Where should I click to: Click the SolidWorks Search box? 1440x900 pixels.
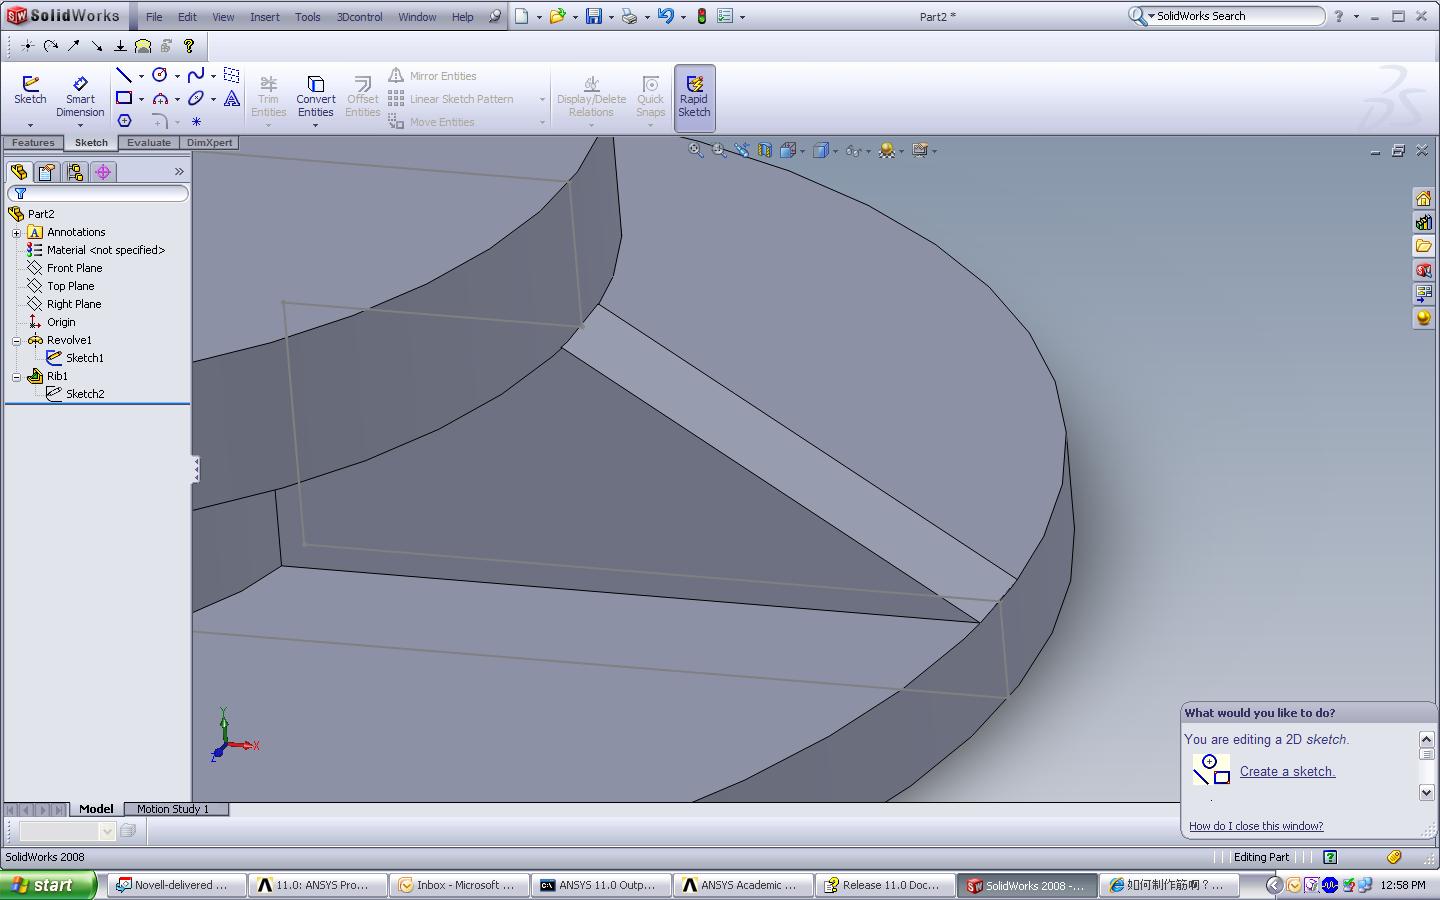[x=1227, y=16]
